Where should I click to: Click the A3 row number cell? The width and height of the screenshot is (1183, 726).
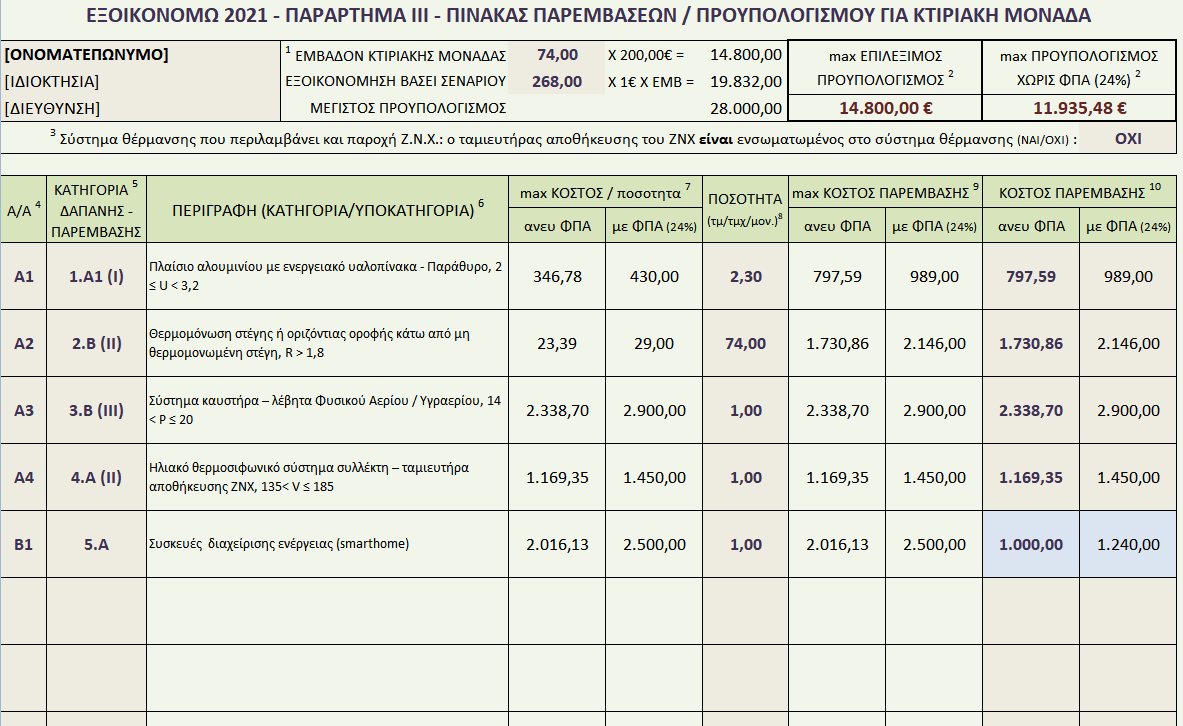[23, 411]
